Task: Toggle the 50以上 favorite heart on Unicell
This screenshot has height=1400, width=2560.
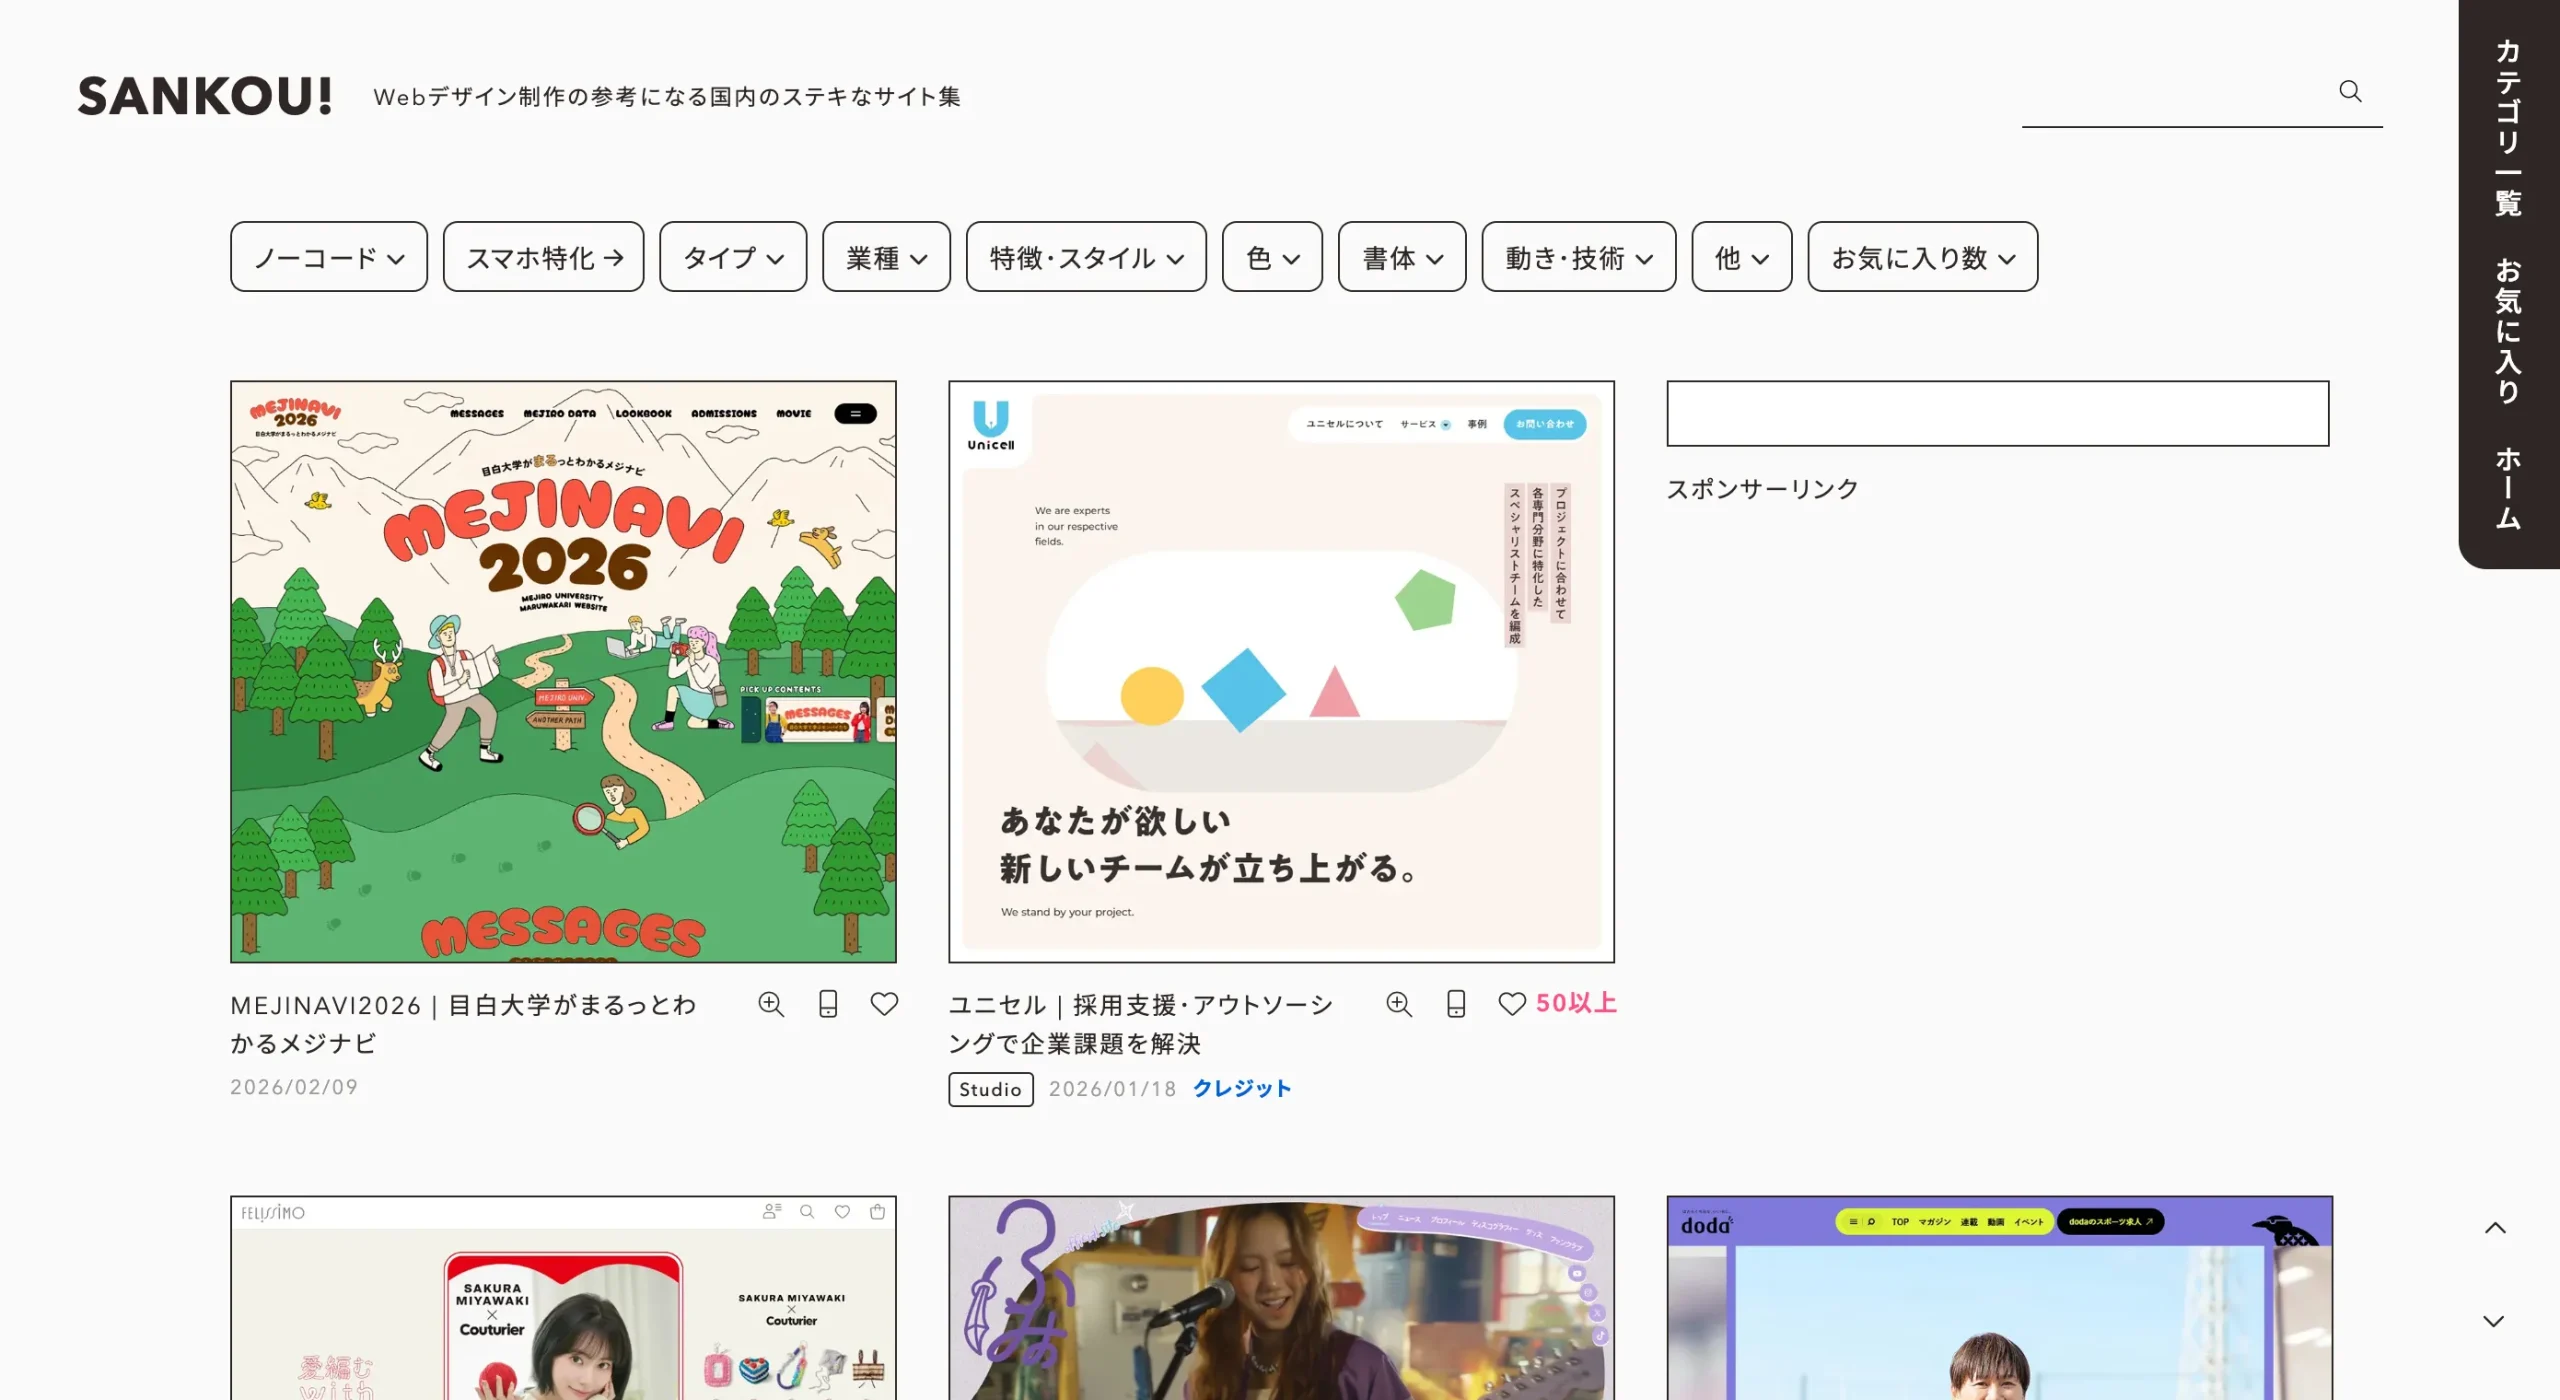Action: tap(1512, 1004)
